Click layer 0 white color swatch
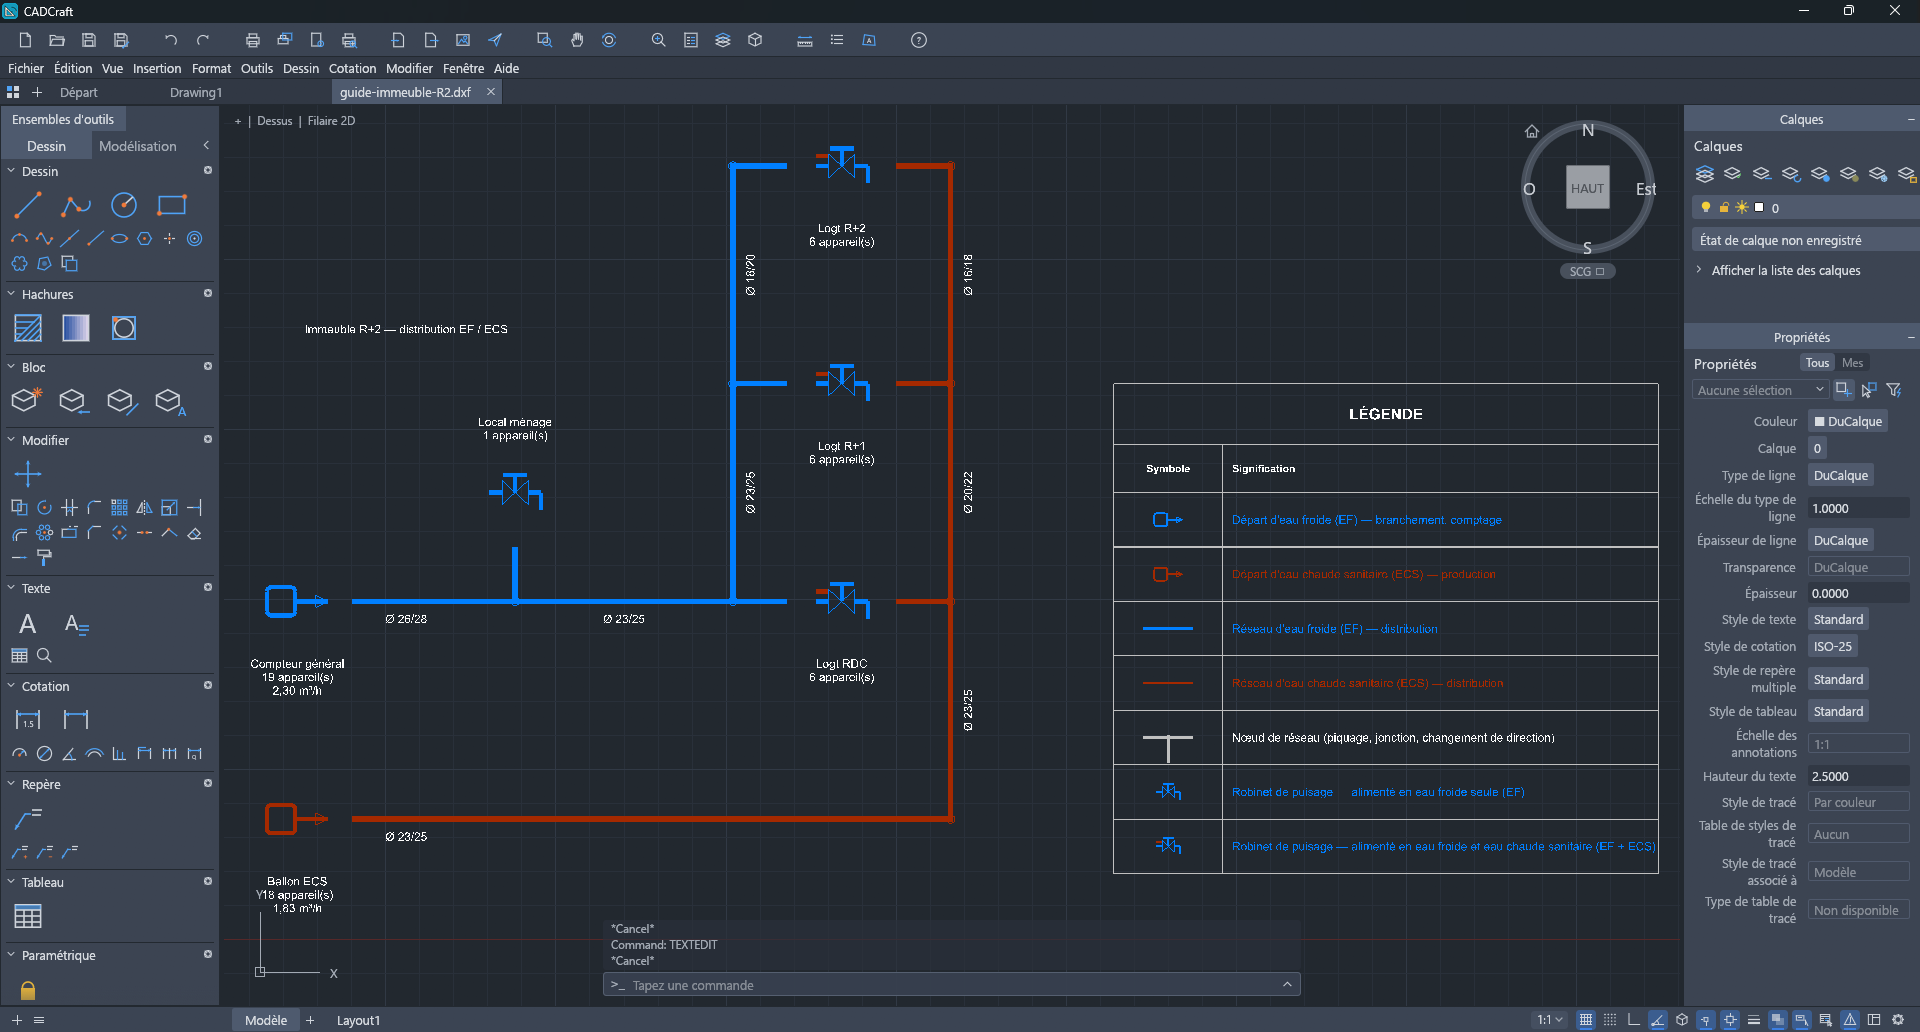This screenshot has width=1920, height=1032. point(1759,208)
